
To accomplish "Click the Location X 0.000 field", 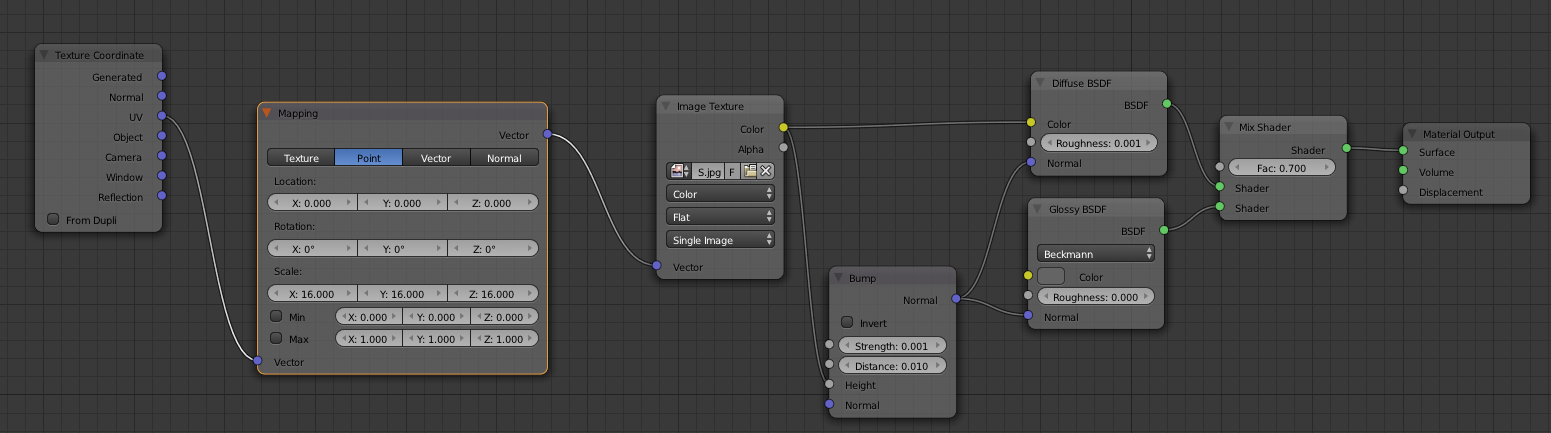I will pyautogui.click(x=313, y=203).
